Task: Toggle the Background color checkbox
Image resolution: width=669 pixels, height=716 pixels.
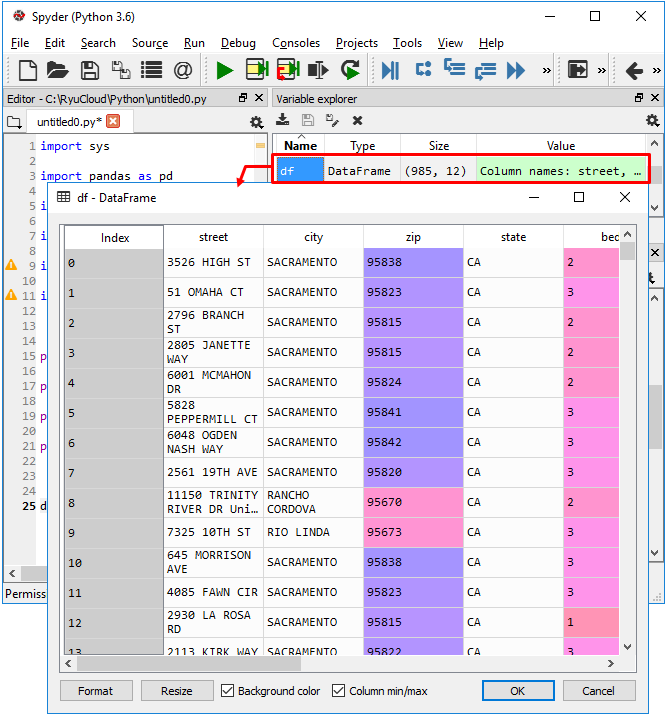Action: pyautogui.click(x=228, y=691)
